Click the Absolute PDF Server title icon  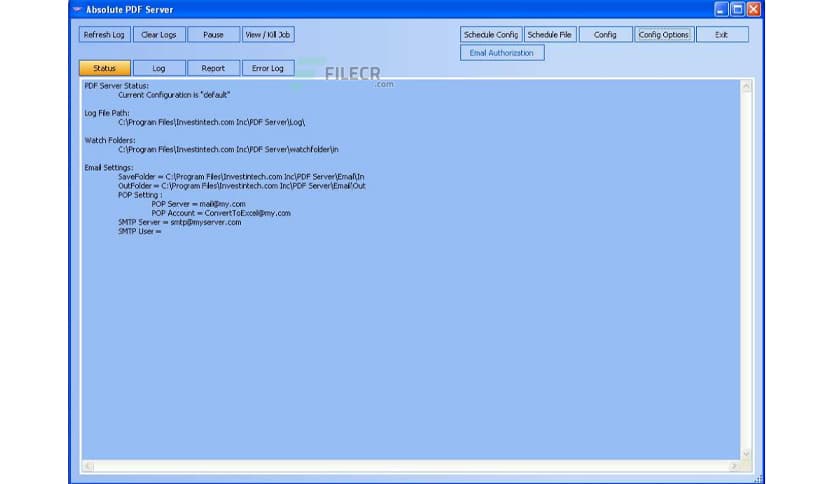(x=78, y=10)
